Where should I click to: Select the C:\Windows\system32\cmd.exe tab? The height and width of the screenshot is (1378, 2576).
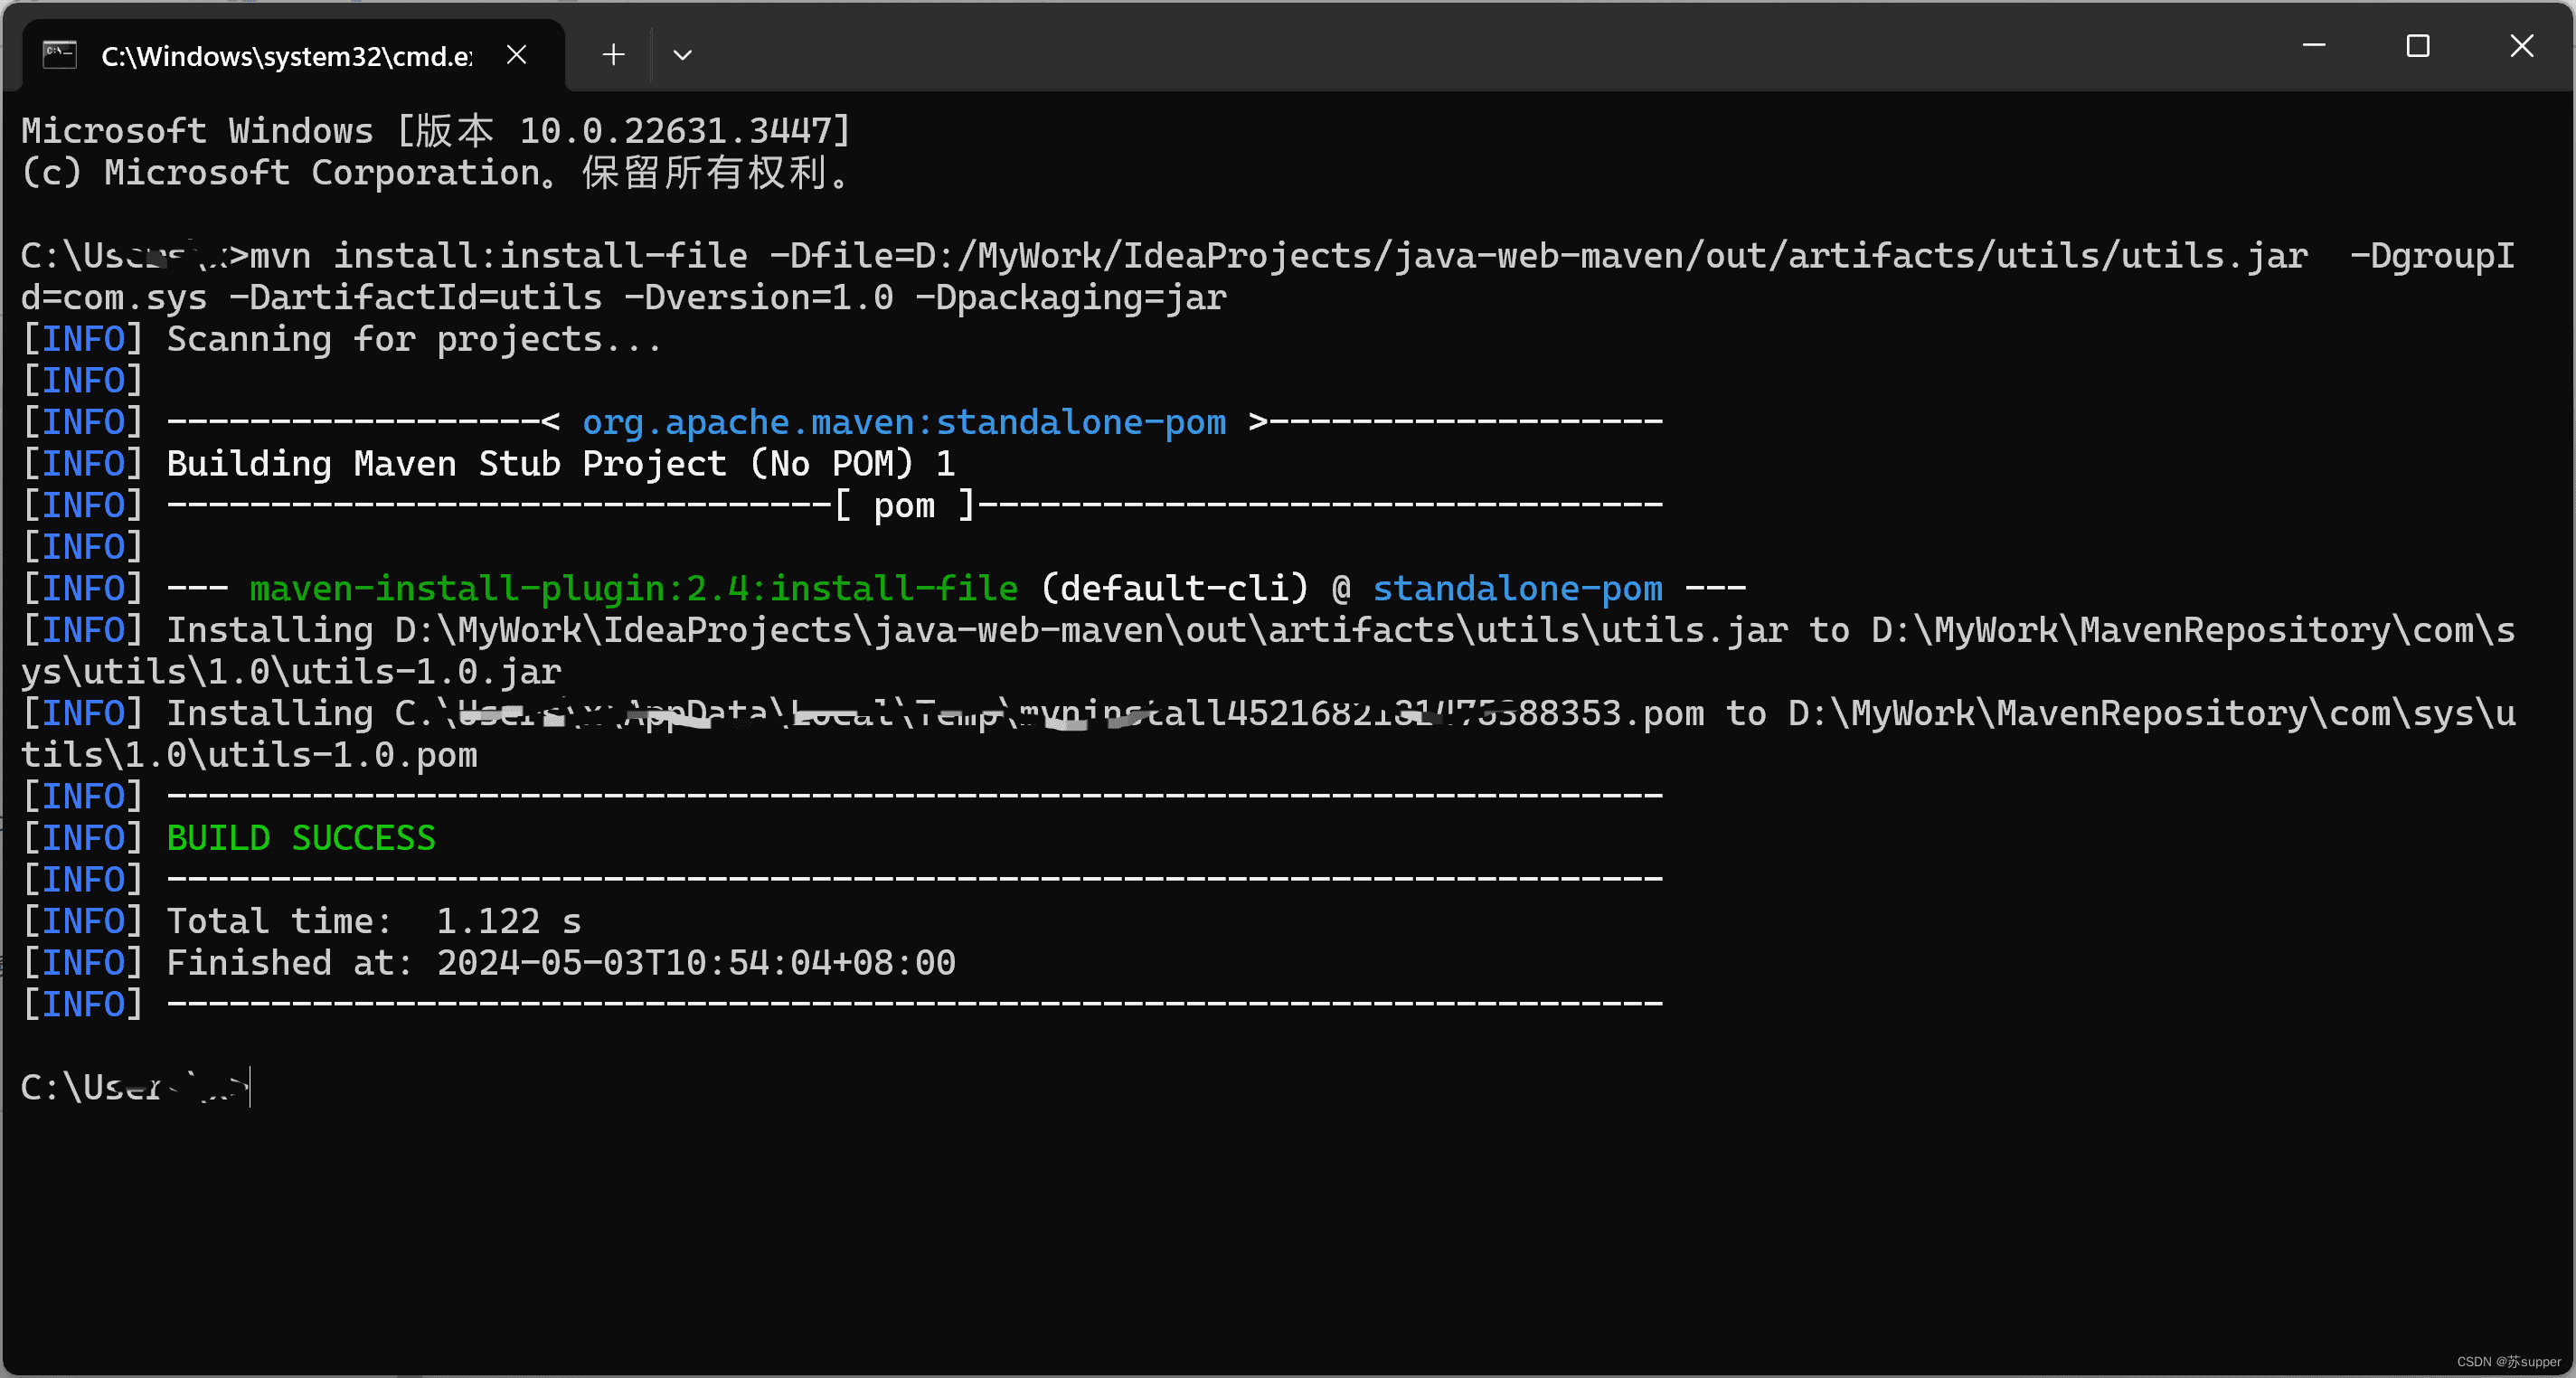tap(286, 56)
